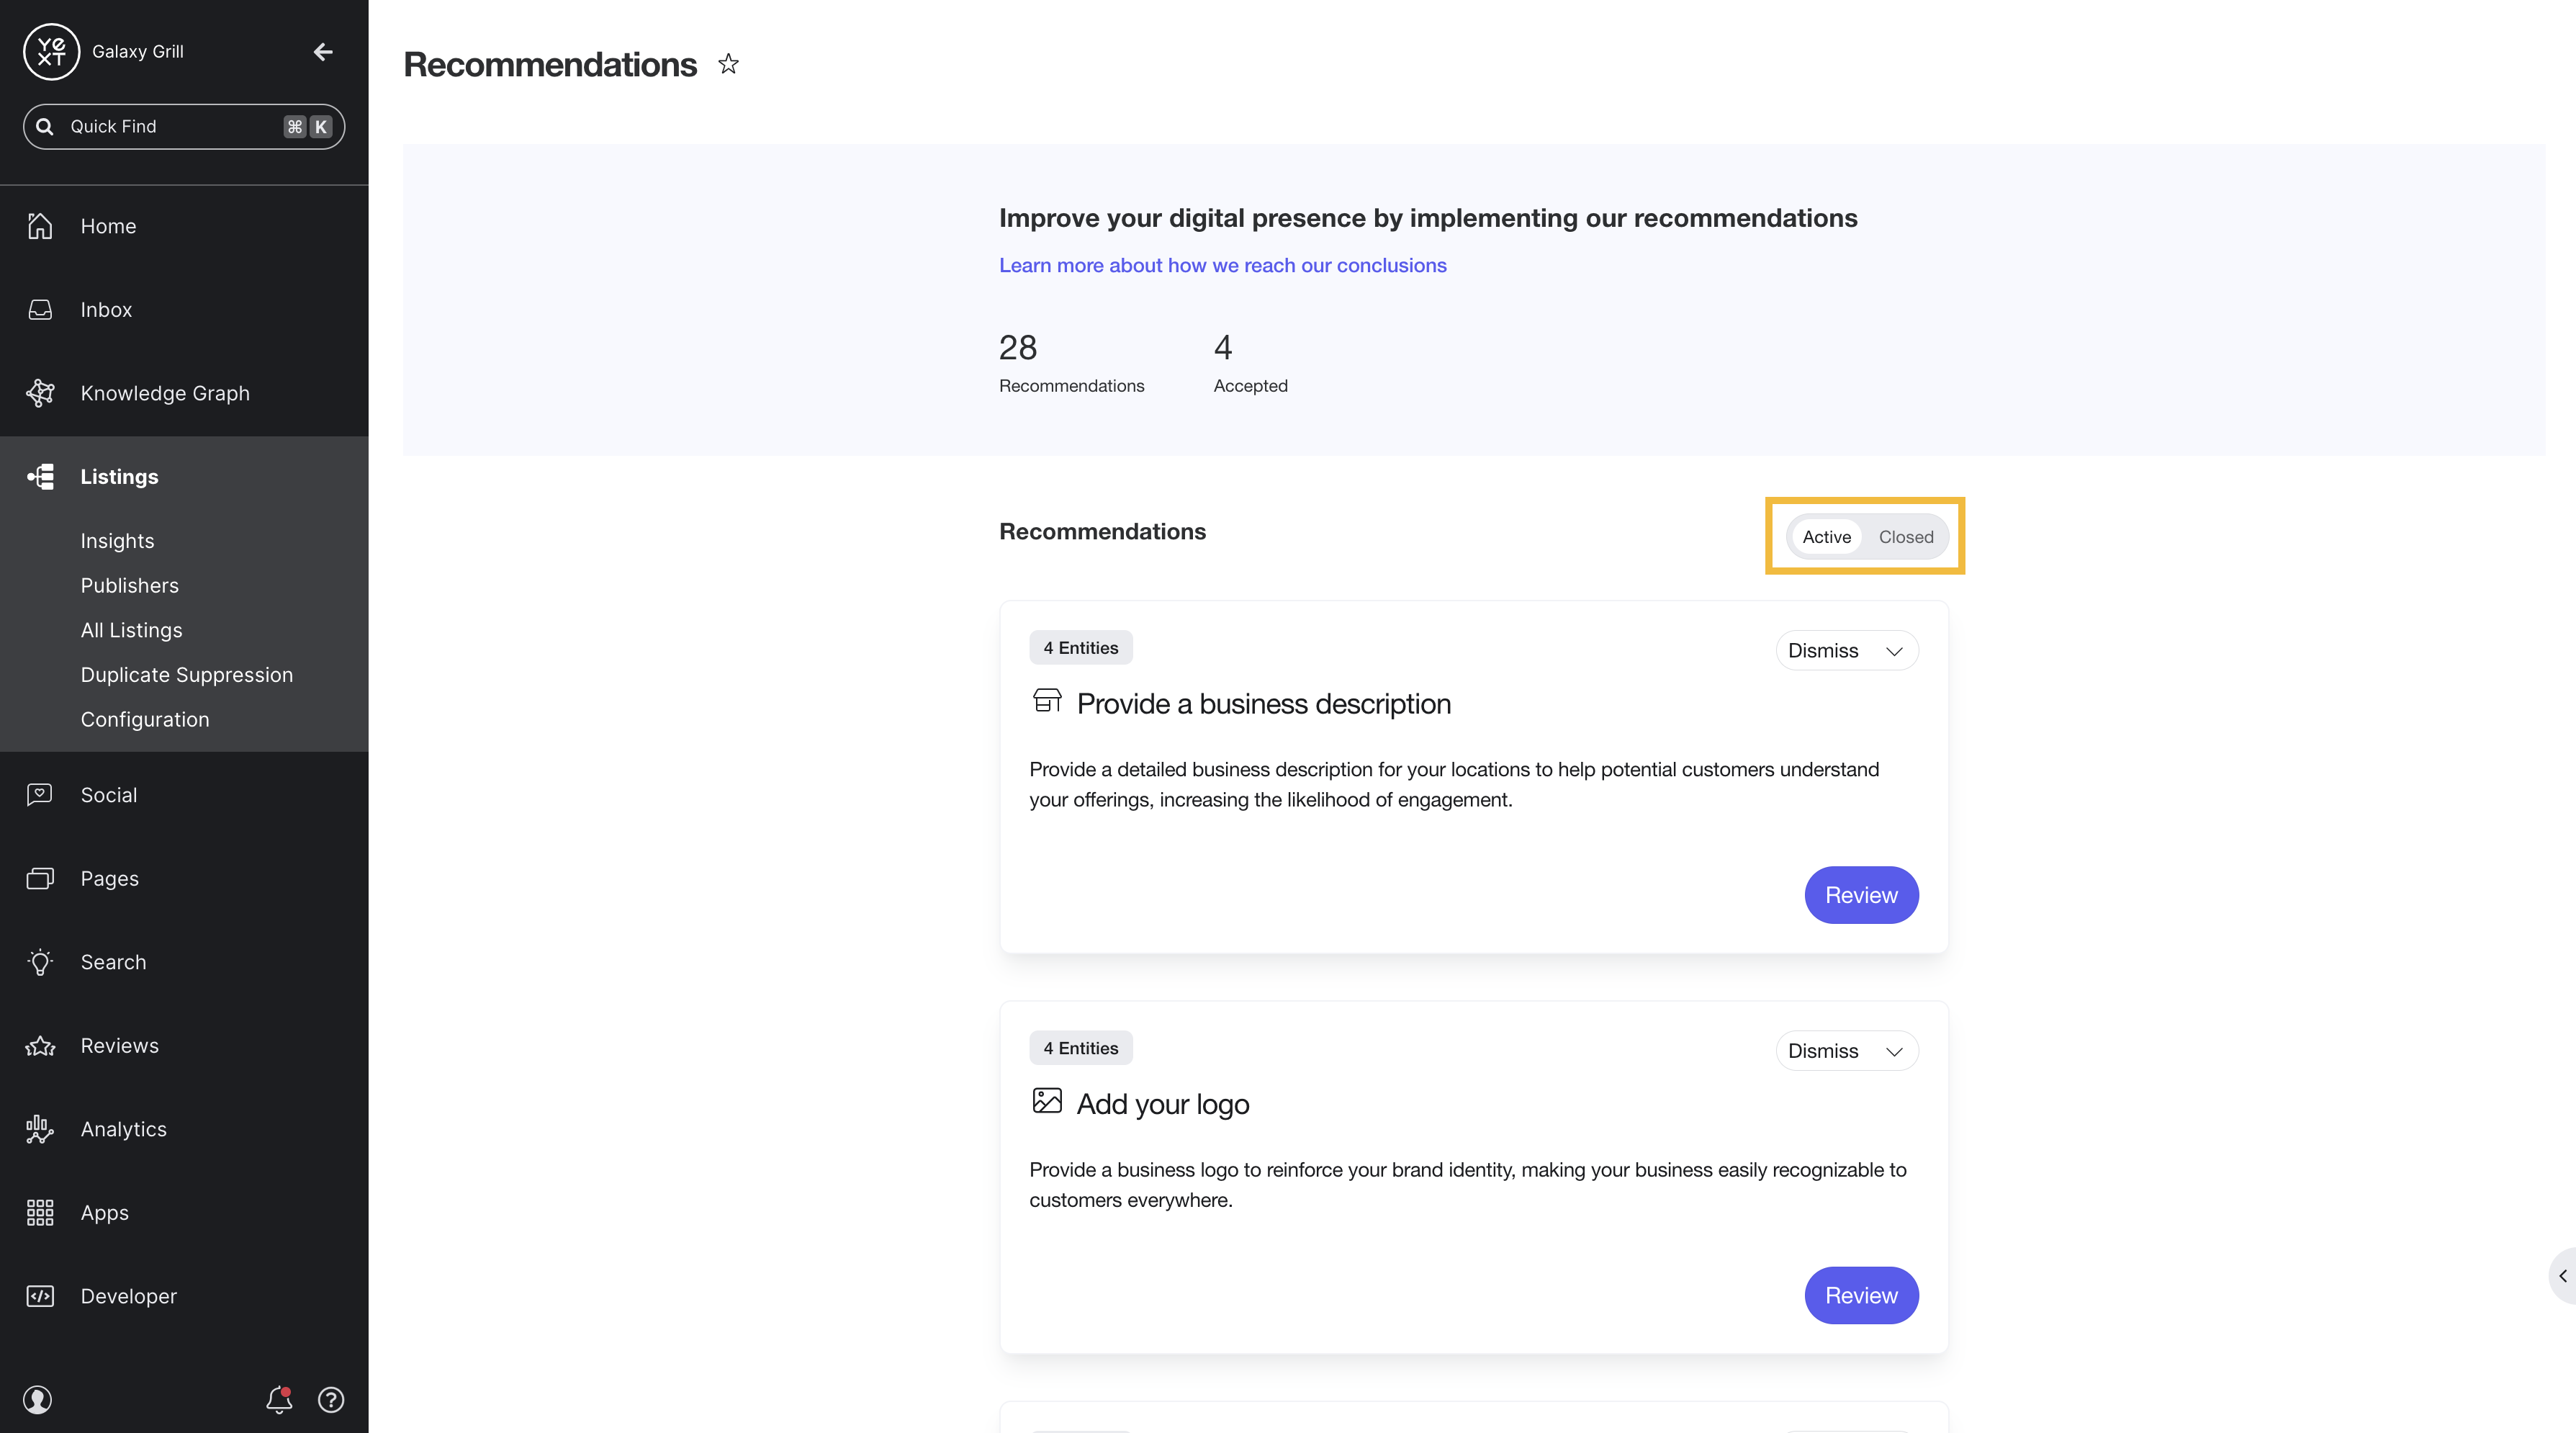
Task: Expand the Dismiss dropdown for business description
Action: click(1846, 651)
